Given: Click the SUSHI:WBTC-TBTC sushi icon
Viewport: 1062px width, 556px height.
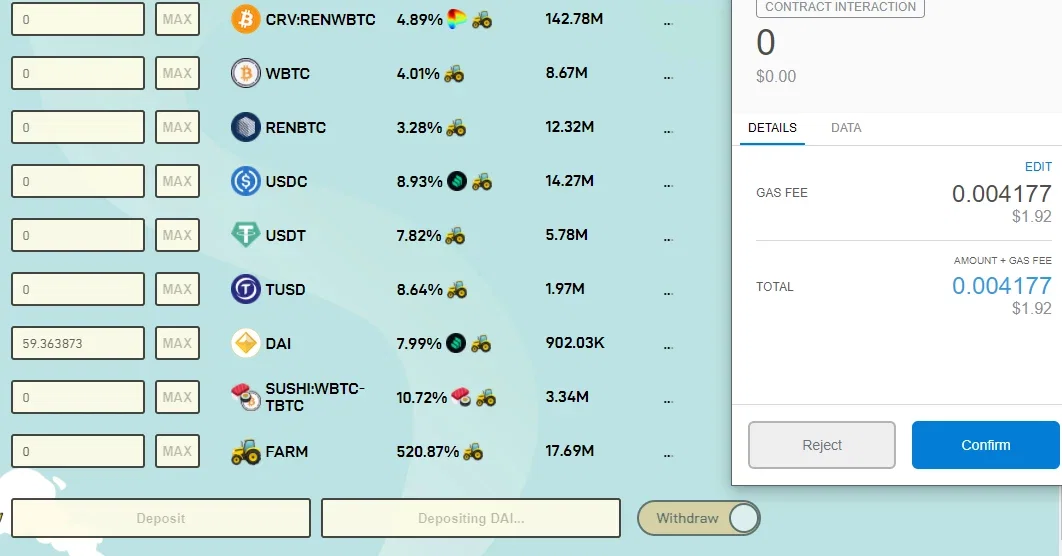Looking at the screenshot, I should 245,398.
